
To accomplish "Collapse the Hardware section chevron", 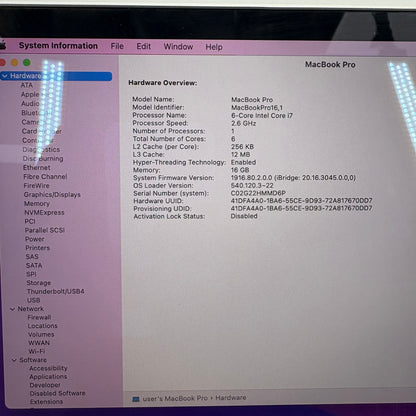I will (x=5, y=76).
